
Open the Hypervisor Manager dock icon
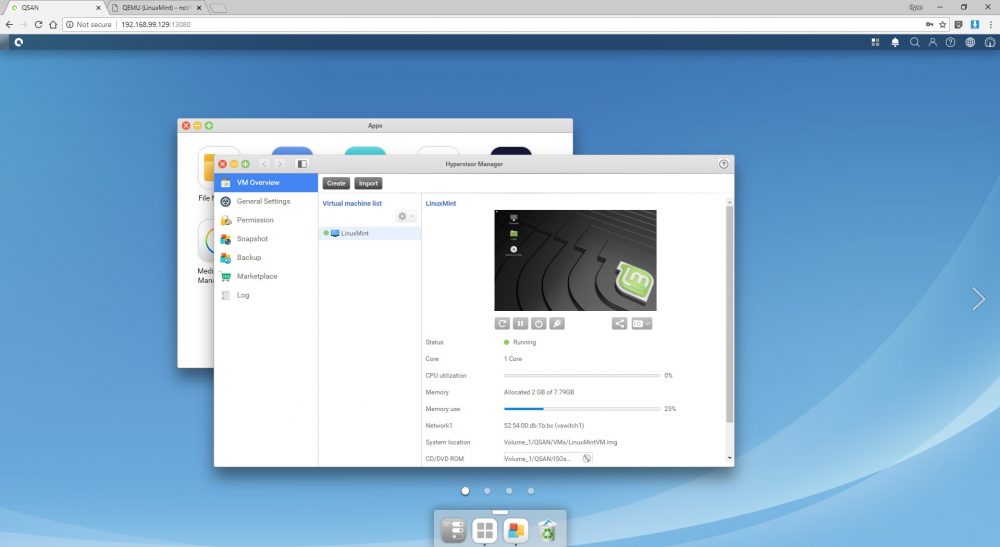tap(516, 530)
